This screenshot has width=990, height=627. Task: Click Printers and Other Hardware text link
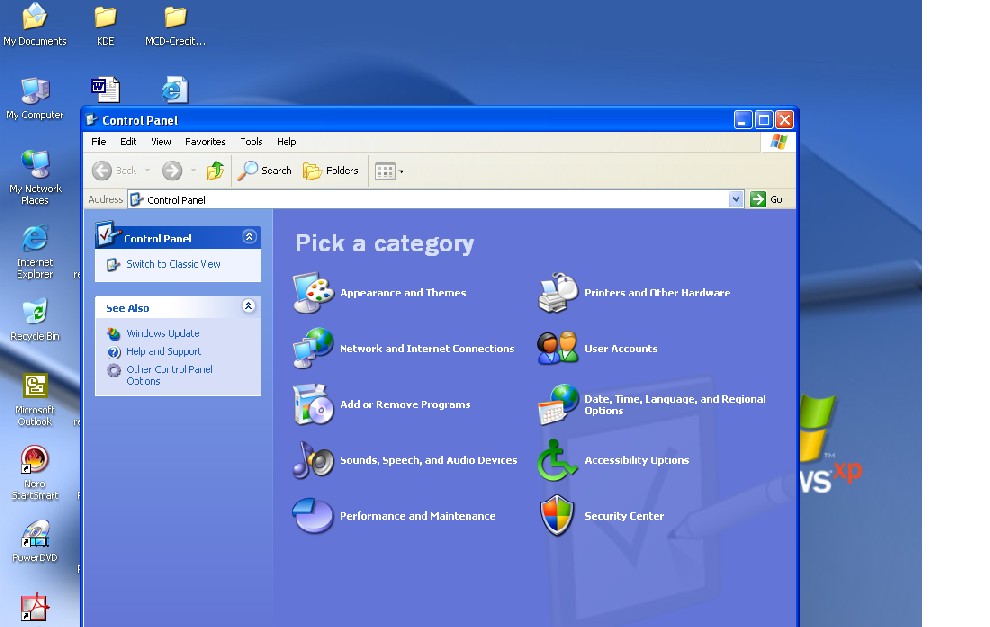(657, 293)
